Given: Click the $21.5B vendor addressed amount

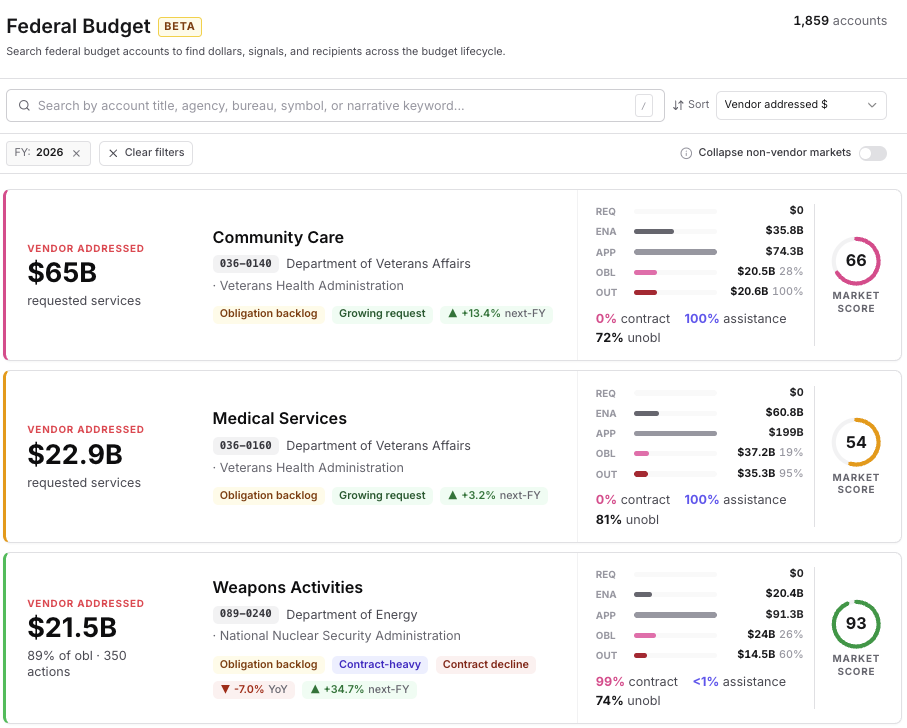Looking at the screenshot, I should [x=72, y=628].
